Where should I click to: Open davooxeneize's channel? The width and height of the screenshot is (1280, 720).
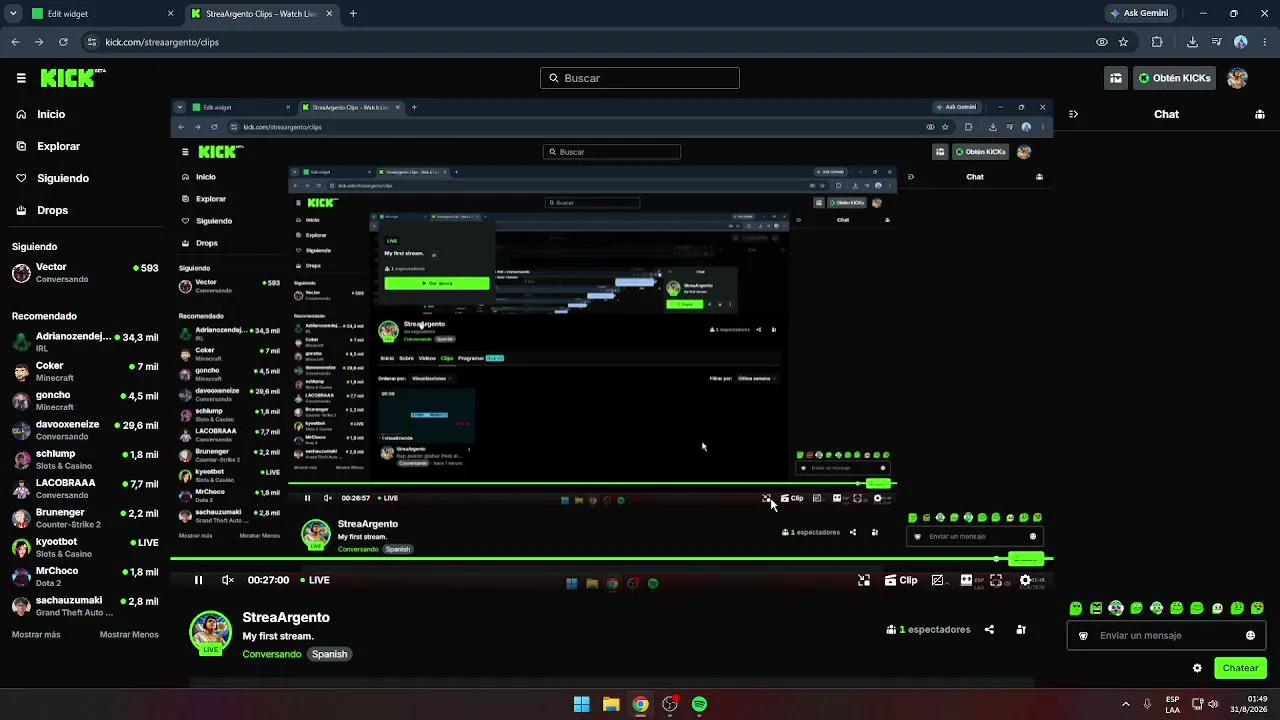(x=85, y=430)
